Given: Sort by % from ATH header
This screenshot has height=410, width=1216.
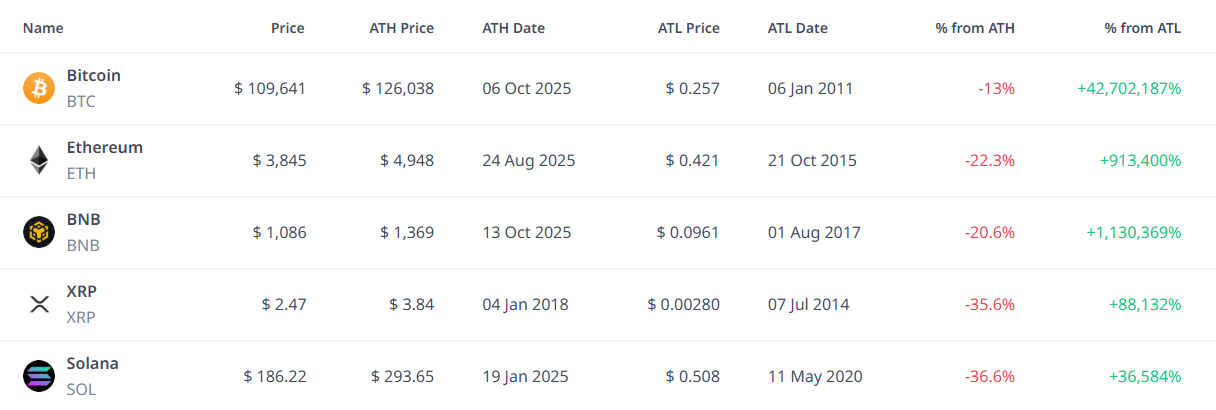Looking at the screenshot, I should click(x=975, y=28).
